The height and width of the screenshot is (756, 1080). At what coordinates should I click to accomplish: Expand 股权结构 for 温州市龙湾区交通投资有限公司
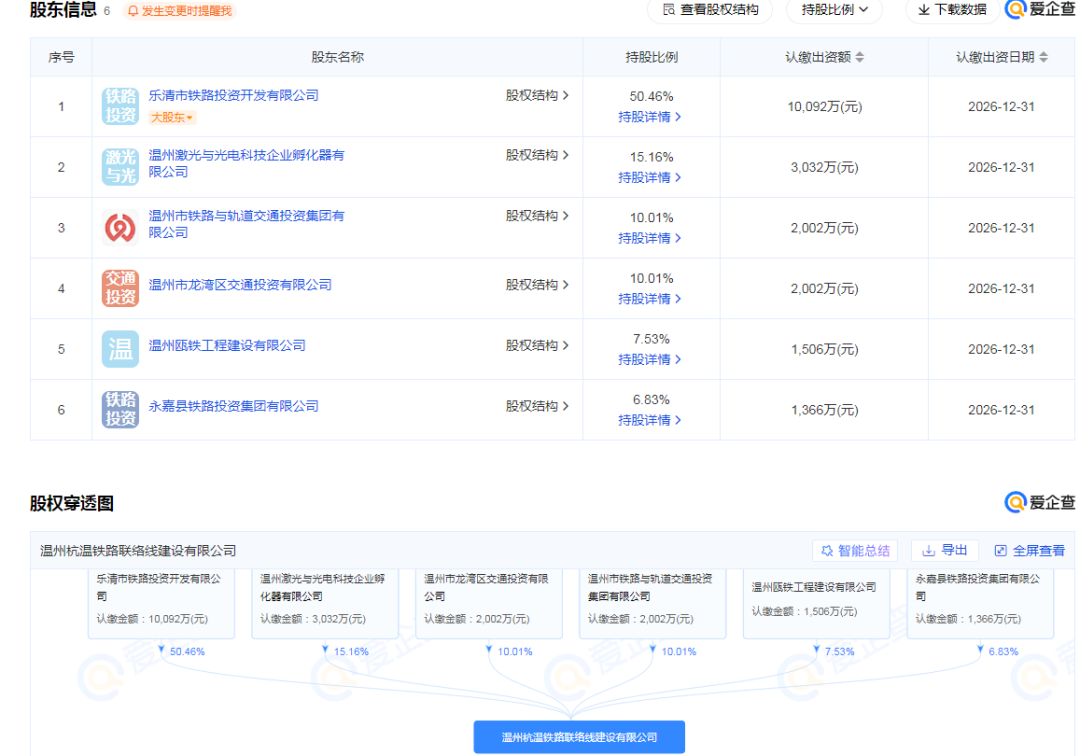click(x=537, y=284)
